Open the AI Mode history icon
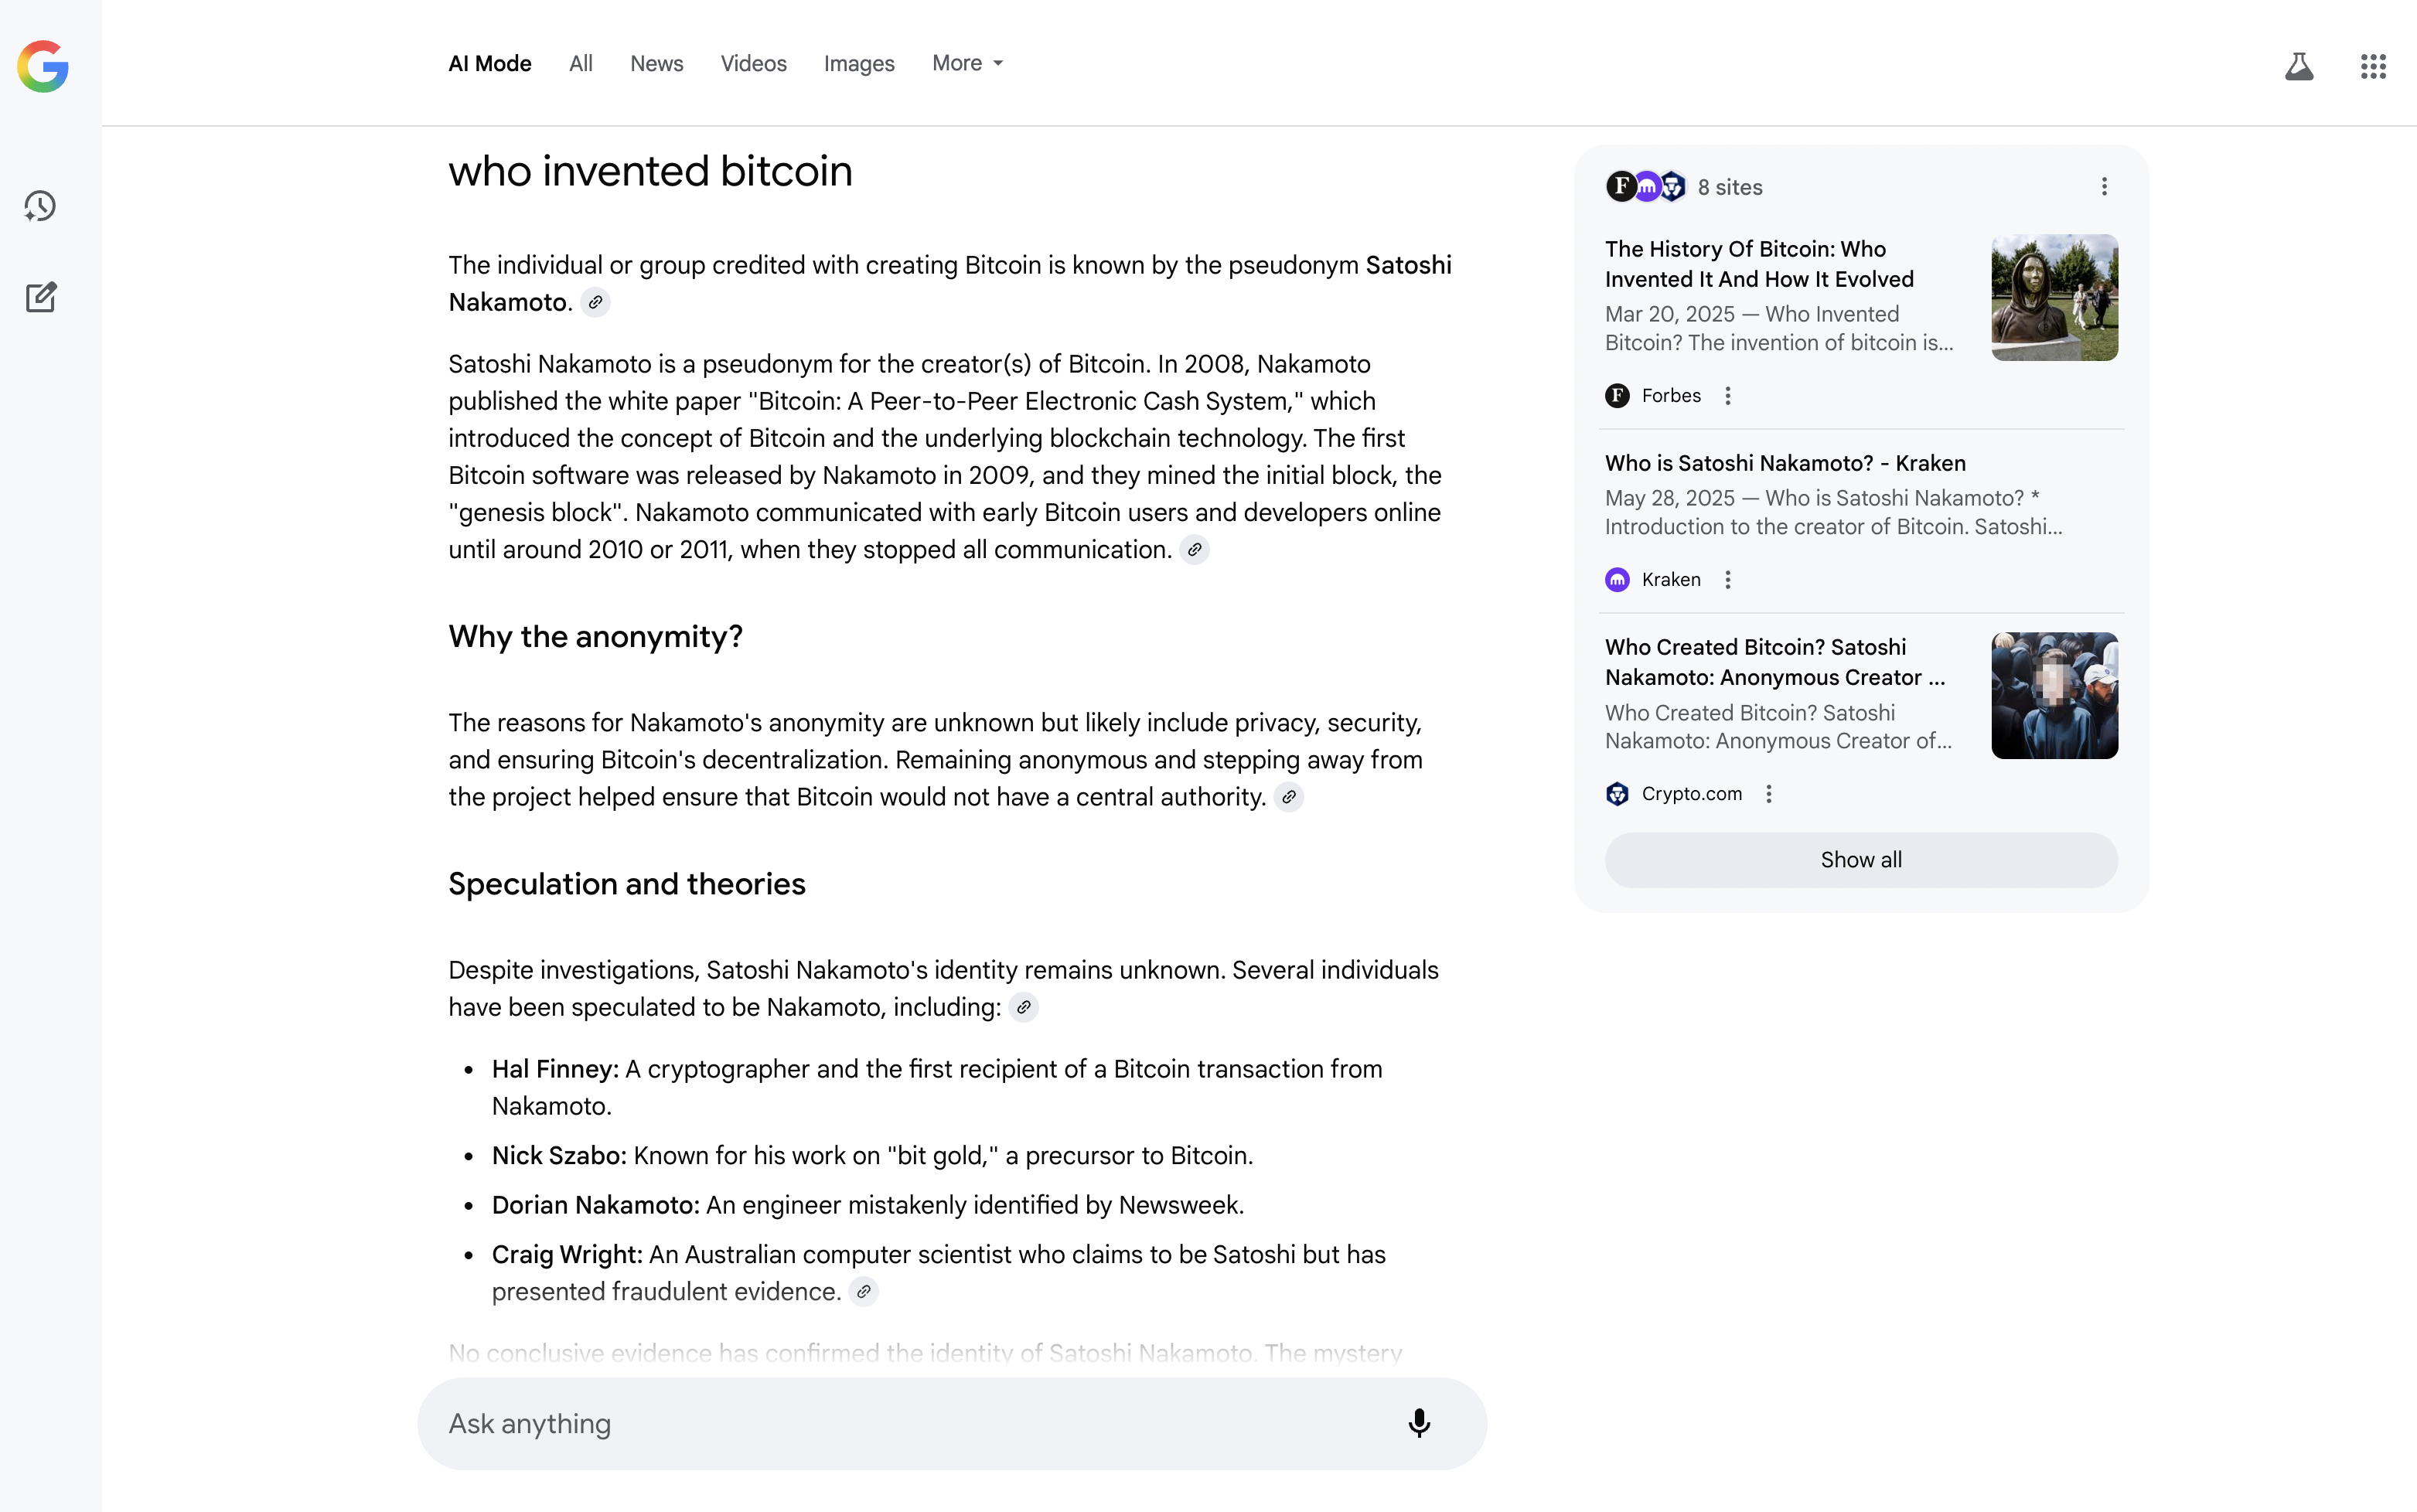The image size is (2417, 1512). (40, 206)
